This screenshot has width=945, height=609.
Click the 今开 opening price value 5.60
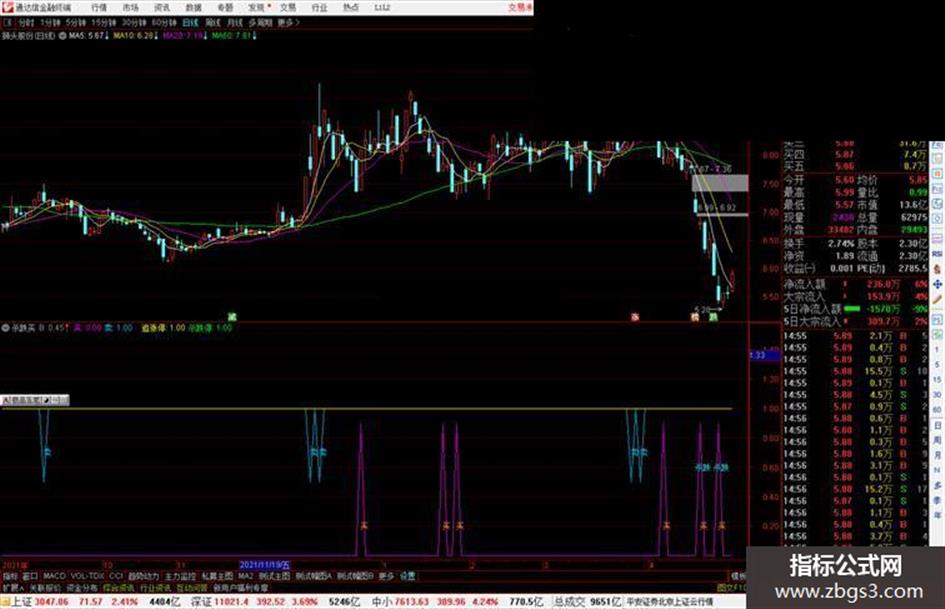[844, 180]
